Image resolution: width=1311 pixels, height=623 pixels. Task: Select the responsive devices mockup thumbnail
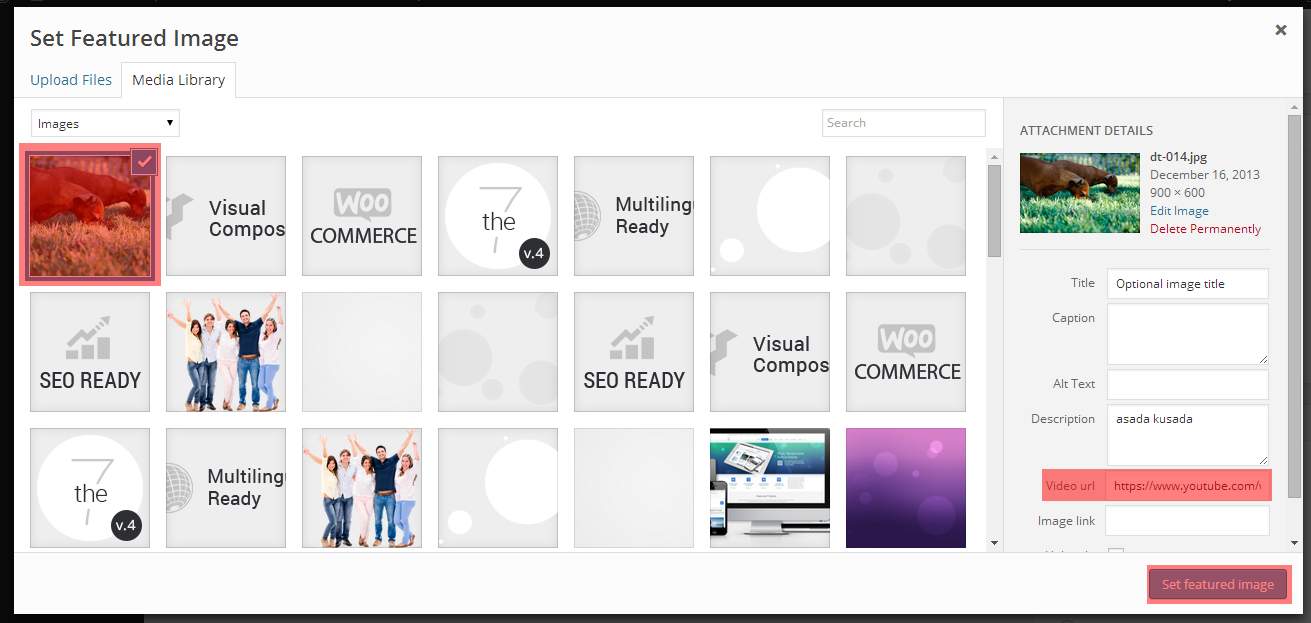point(770,488)
